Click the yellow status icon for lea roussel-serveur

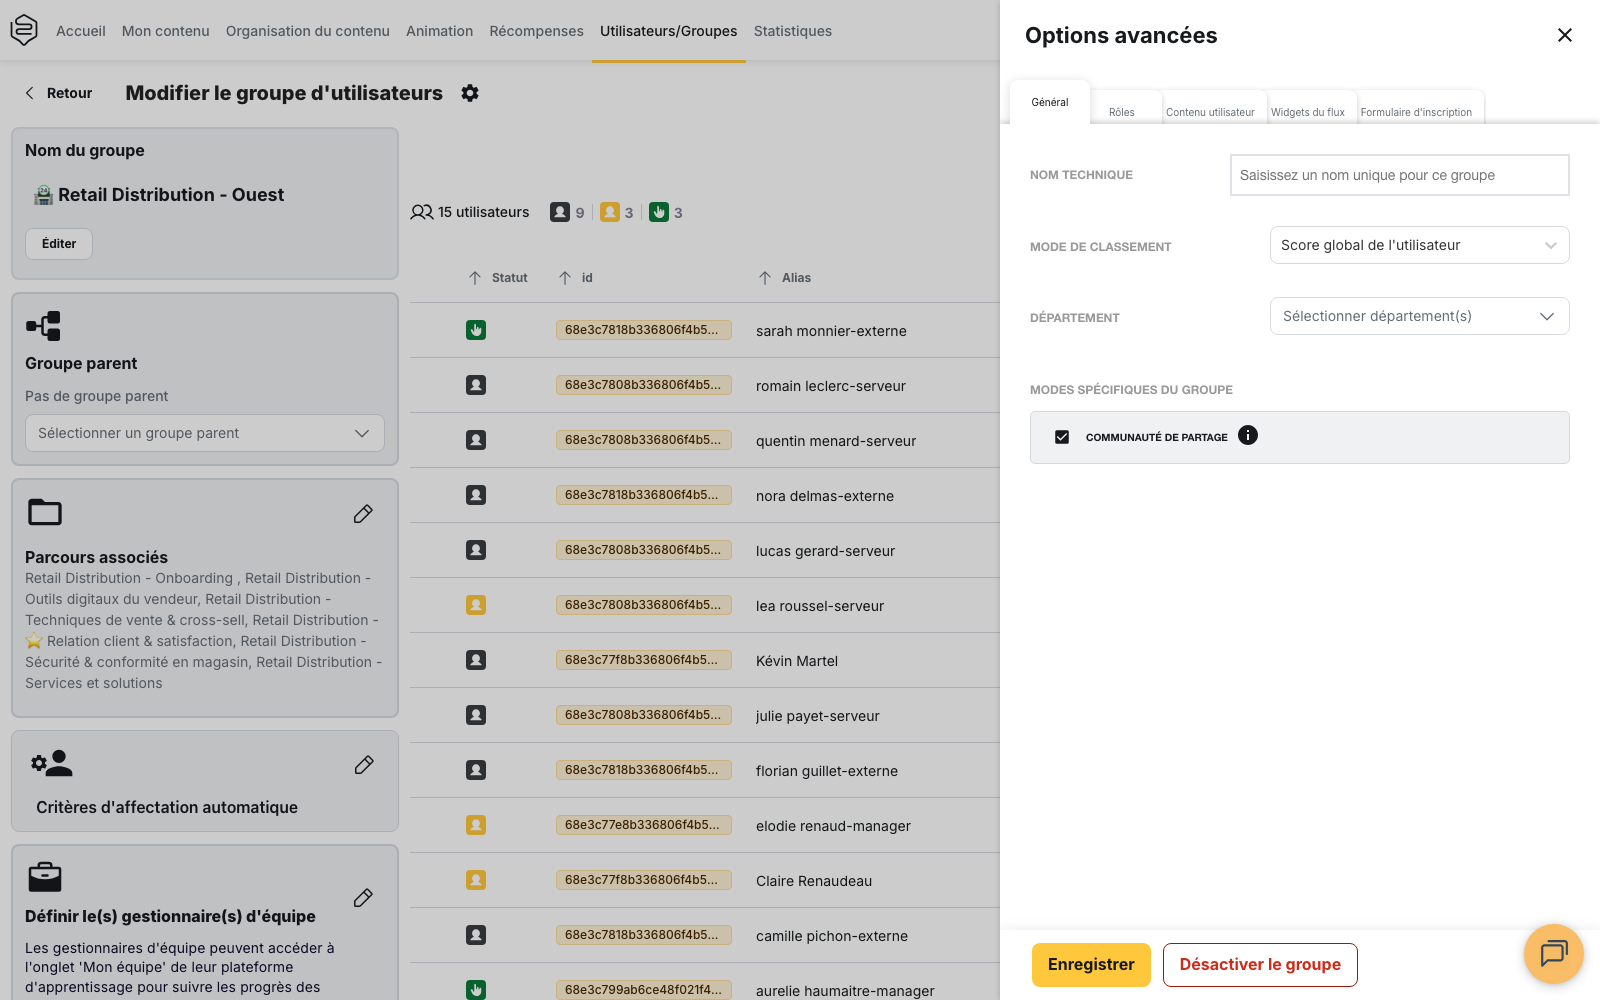tap(476, 605)
